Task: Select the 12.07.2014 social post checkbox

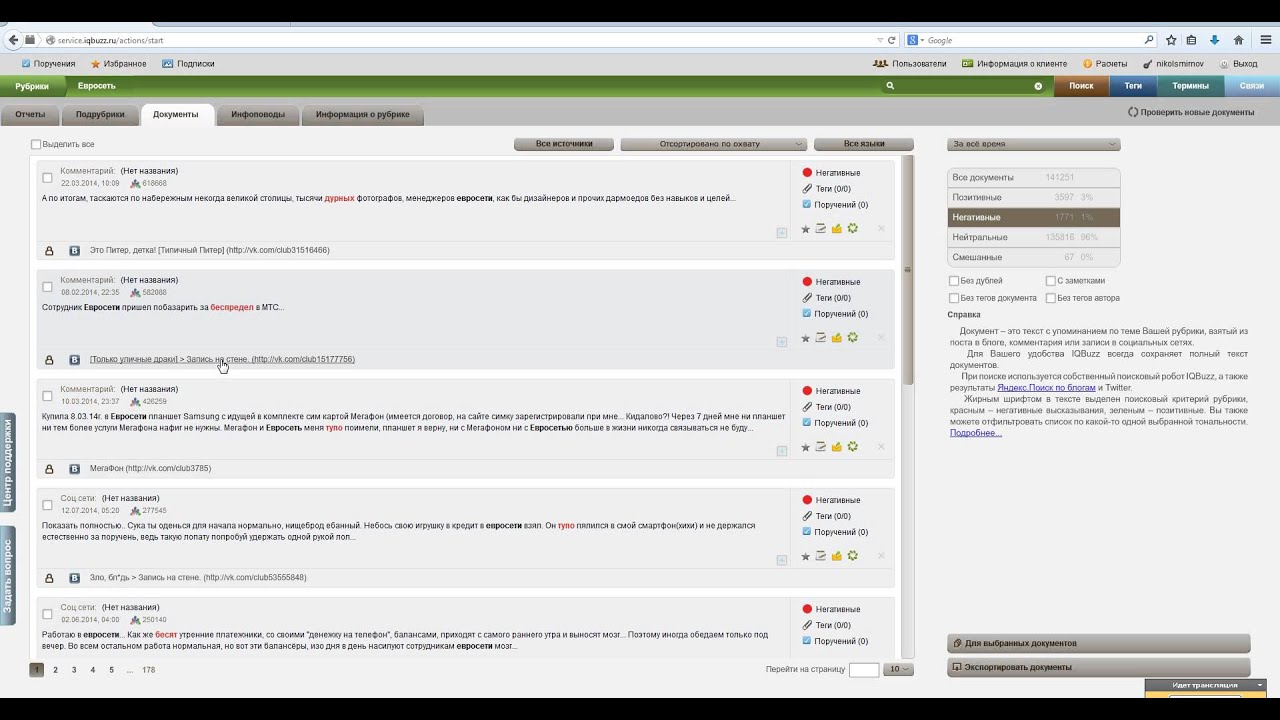Action: coord(47,505)
